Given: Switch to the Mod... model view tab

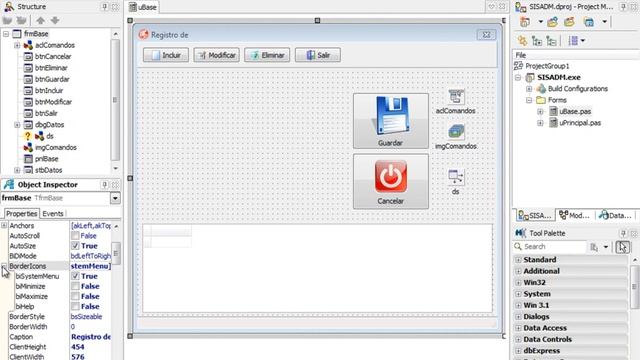Looking at the screenshot, I should tap(575, 215).
